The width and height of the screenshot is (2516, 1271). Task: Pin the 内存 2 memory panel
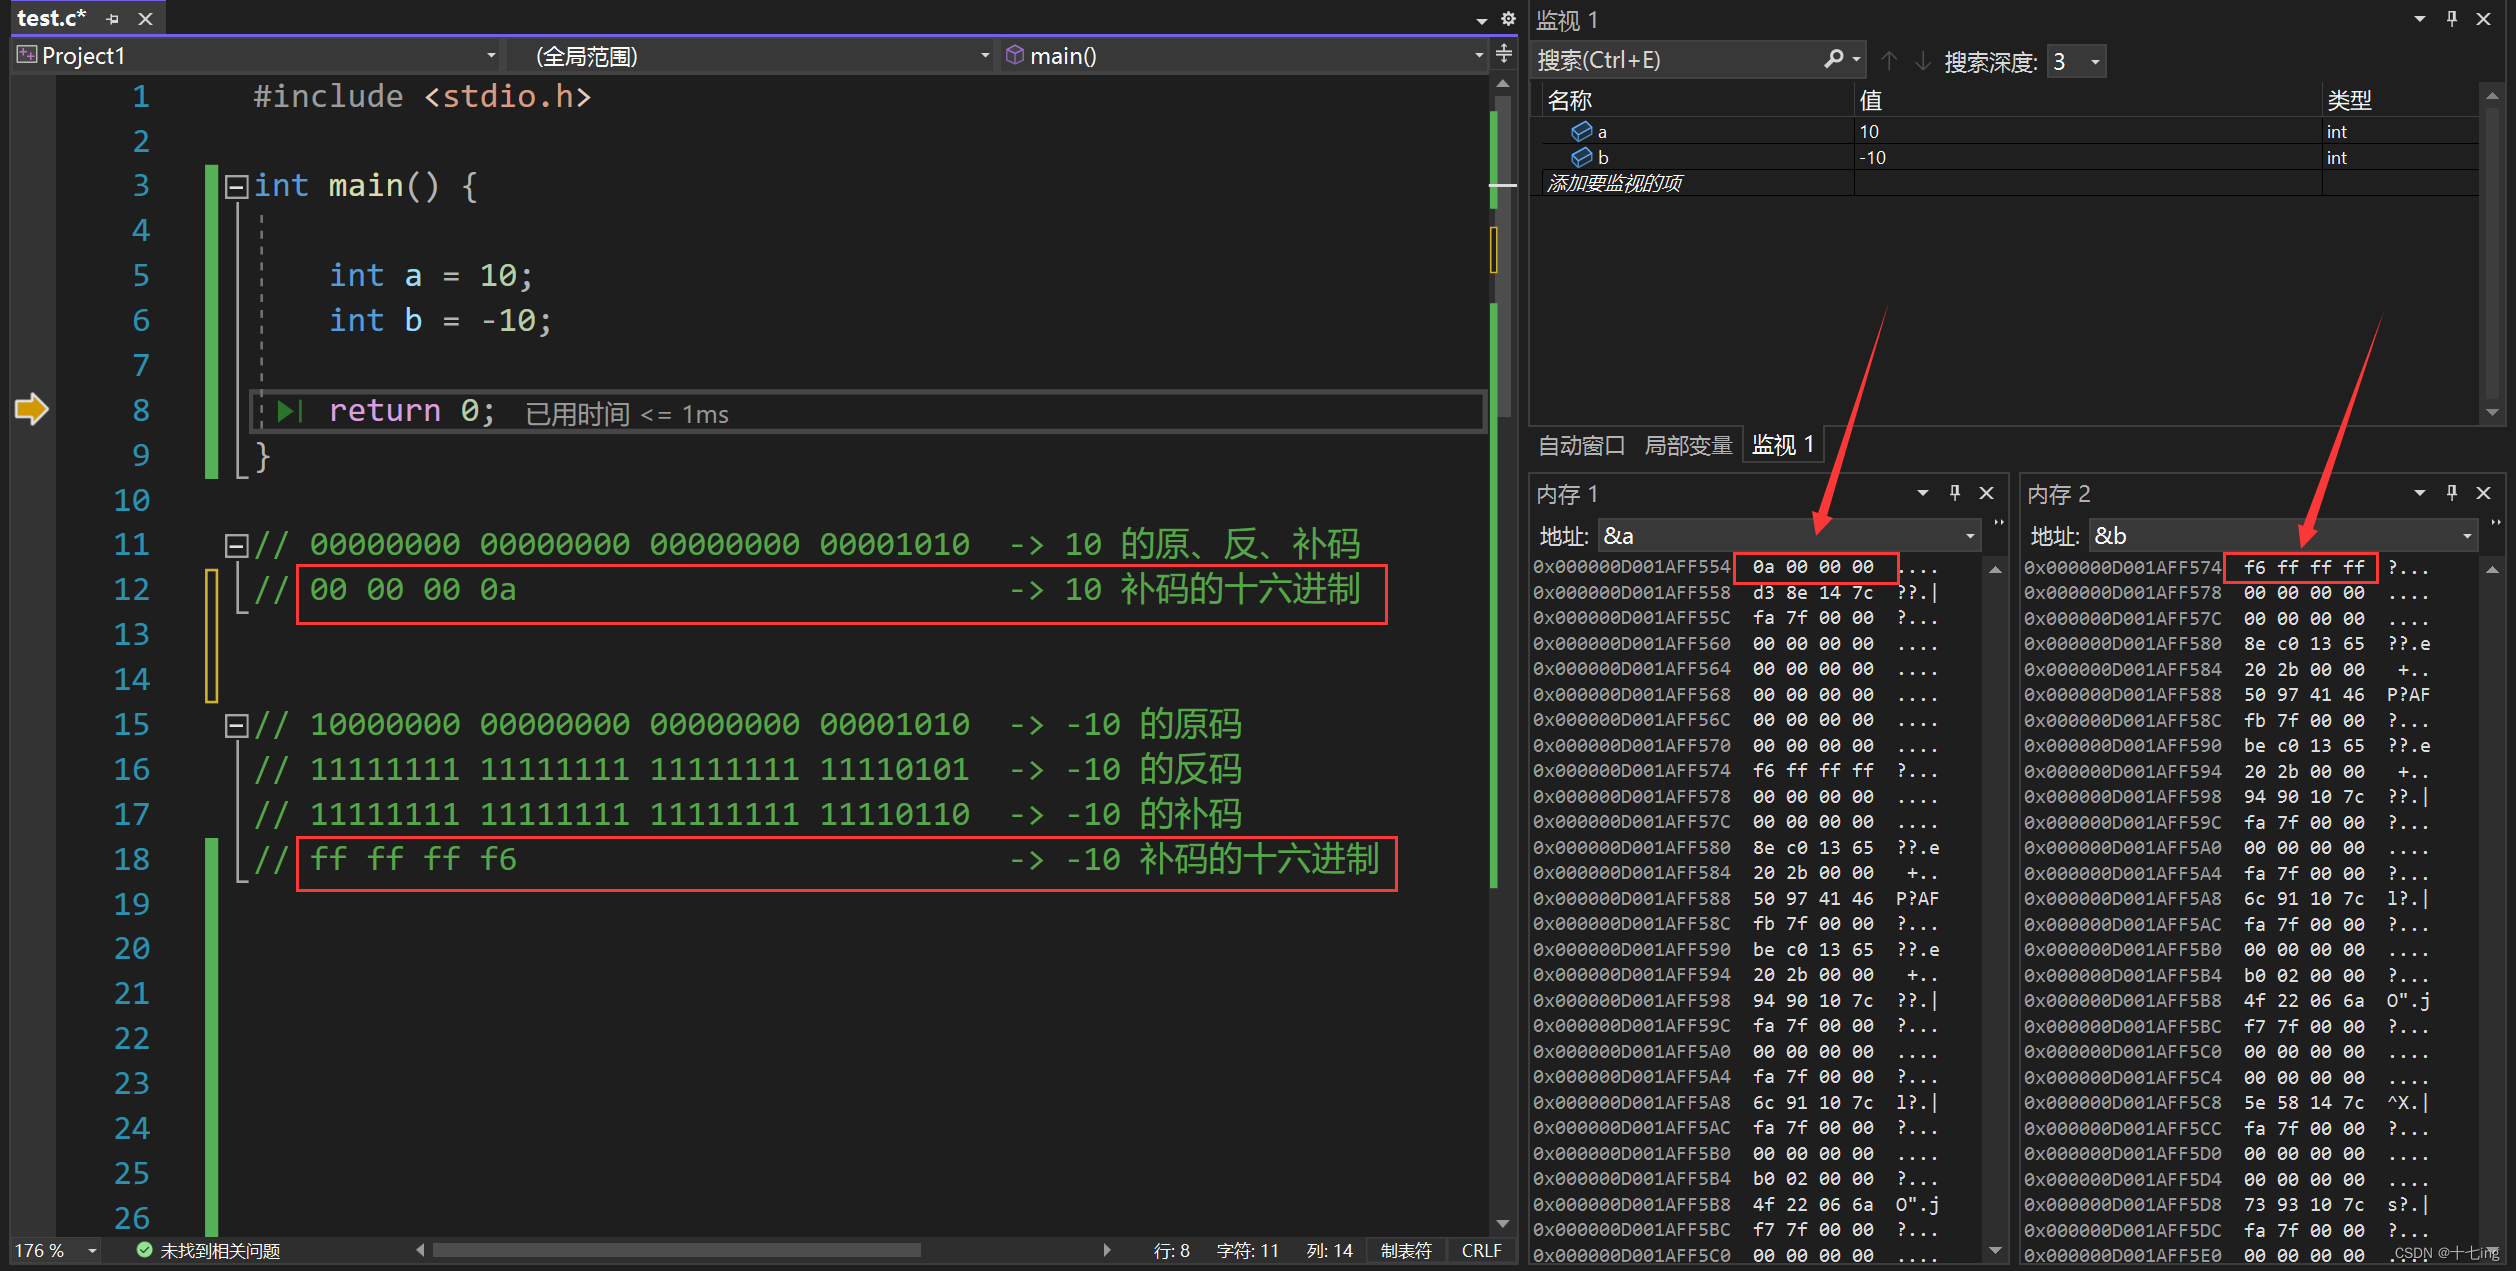[2451, 492]
